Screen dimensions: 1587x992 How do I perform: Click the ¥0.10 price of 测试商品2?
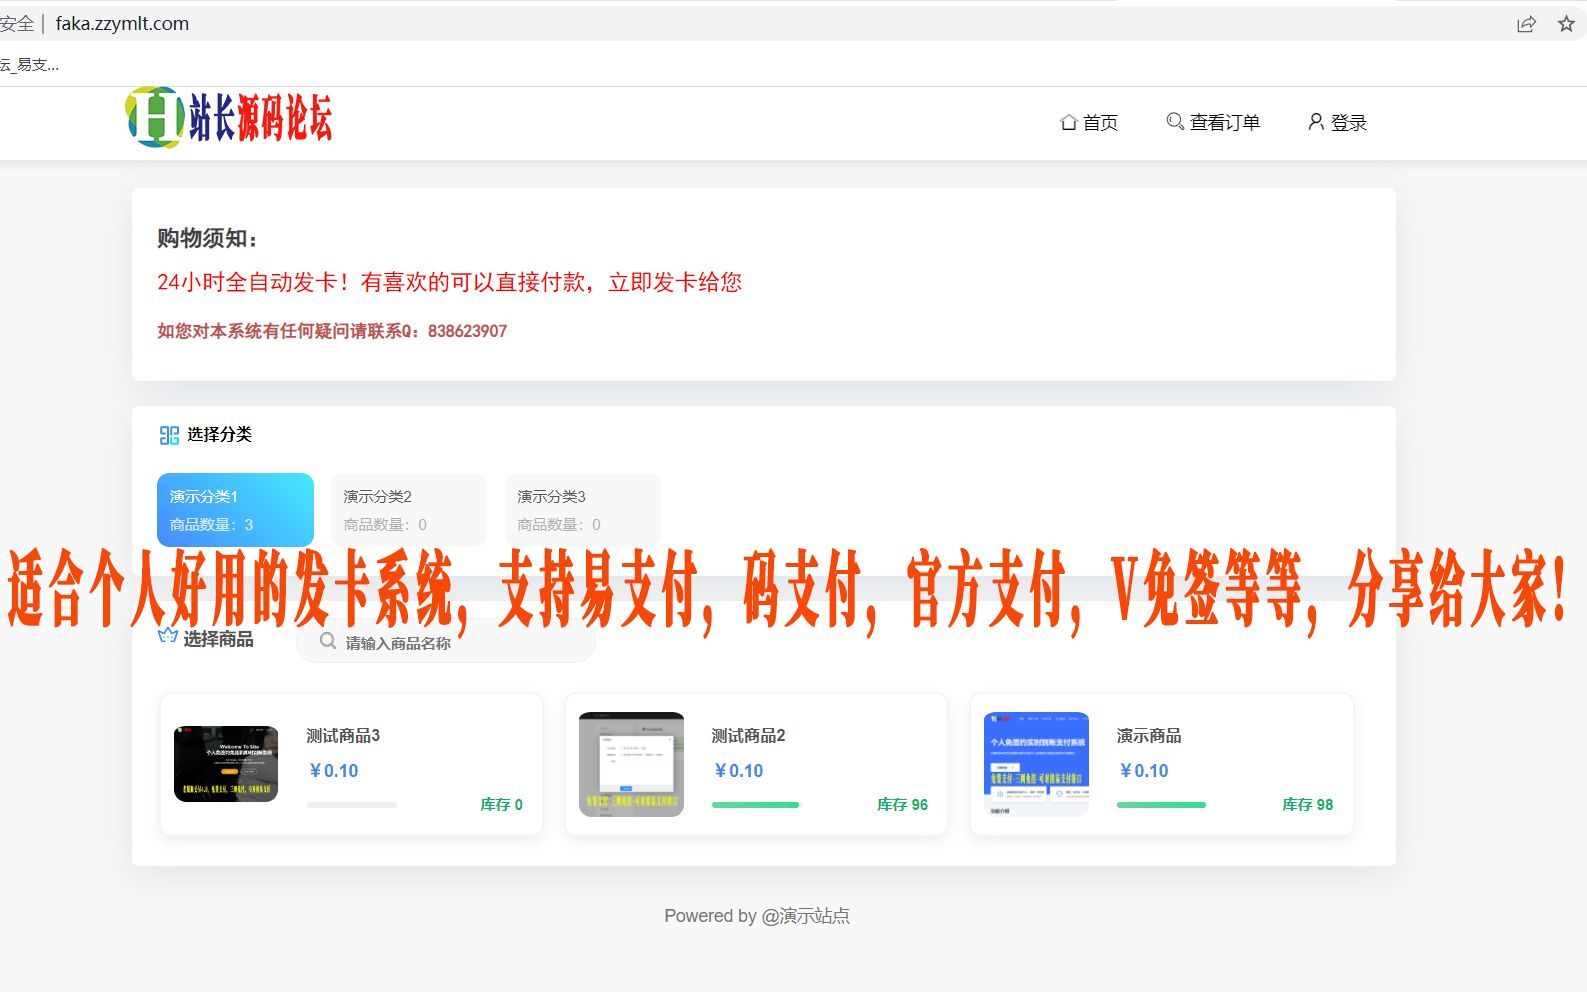(738, 770)
